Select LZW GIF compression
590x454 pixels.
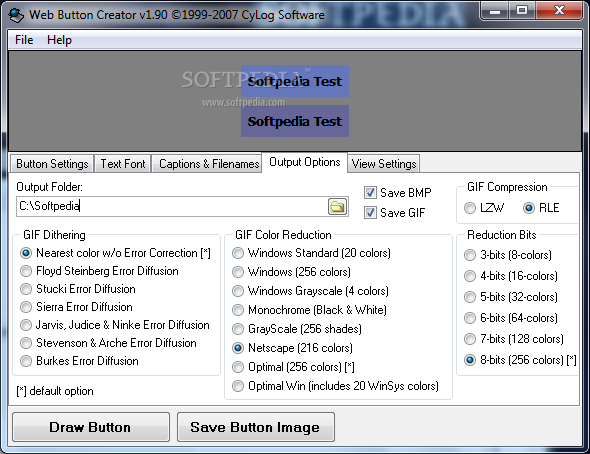(484, 208)
